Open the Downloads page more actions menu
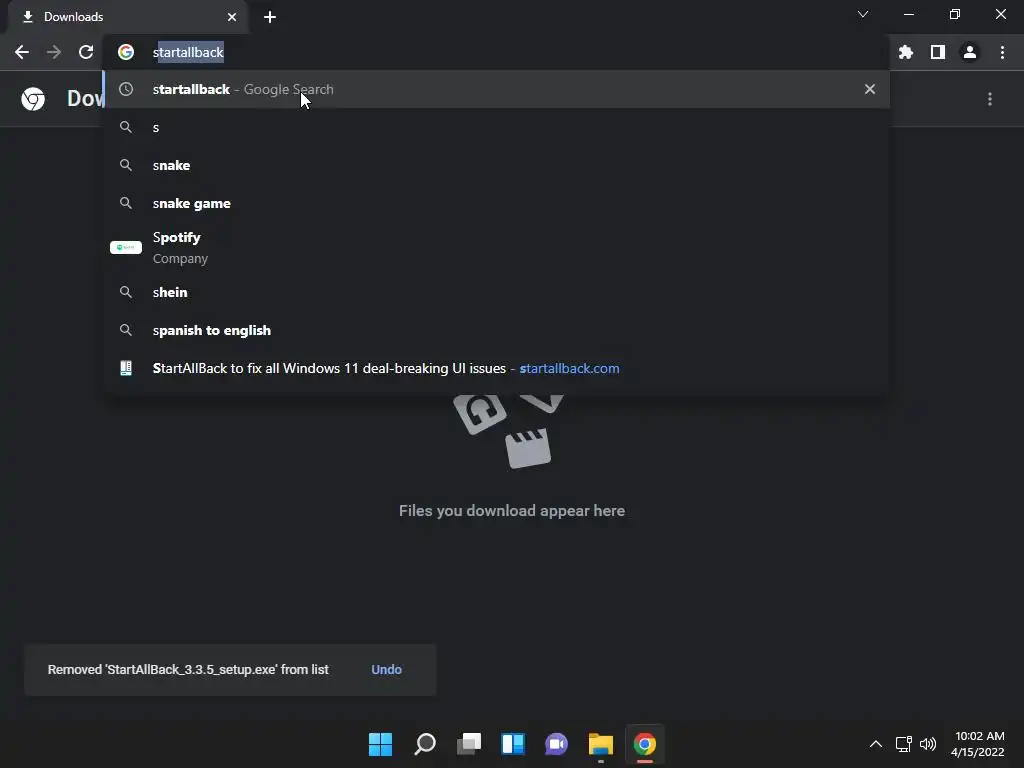Viewport: 1024px width, 768px height. (x=990, y=99)
